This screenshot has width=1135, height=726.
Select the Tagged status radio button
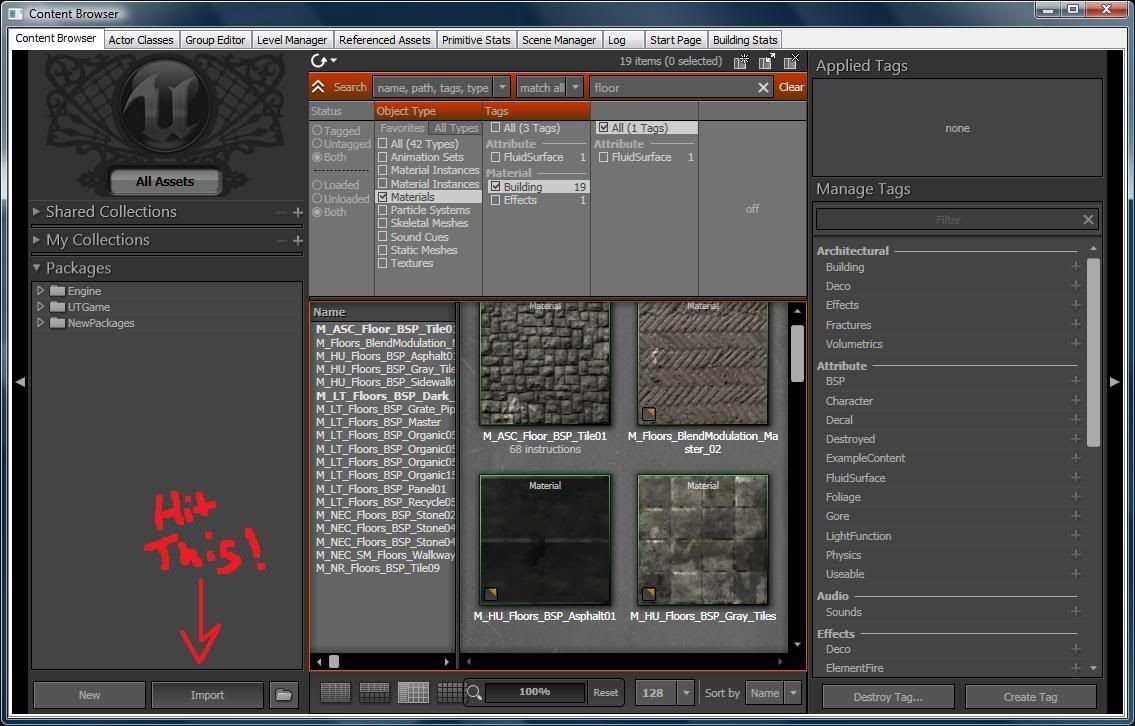[317, 131]
